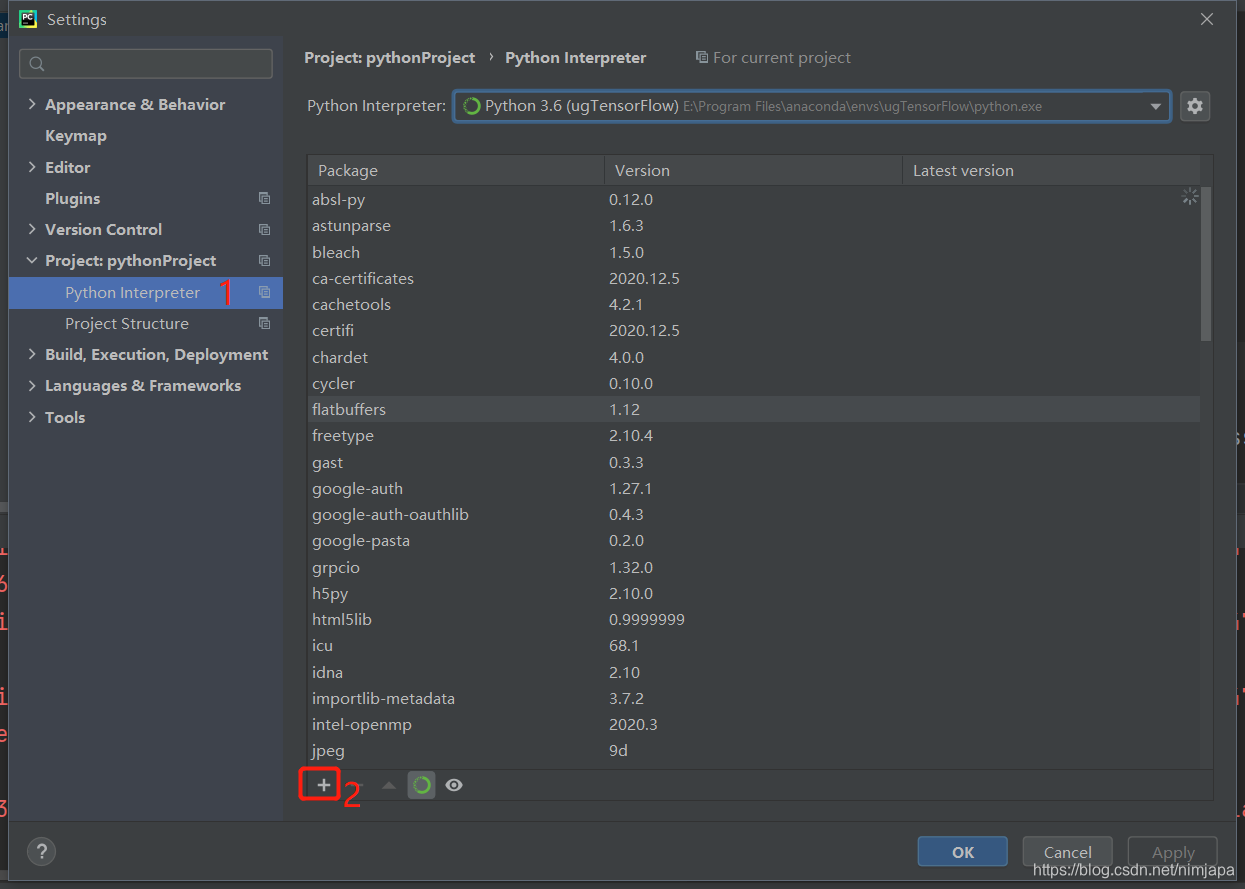The width and height of the screenshot is (1245, 889).
Task: Select the gast package row
Action: coord(754,462)
